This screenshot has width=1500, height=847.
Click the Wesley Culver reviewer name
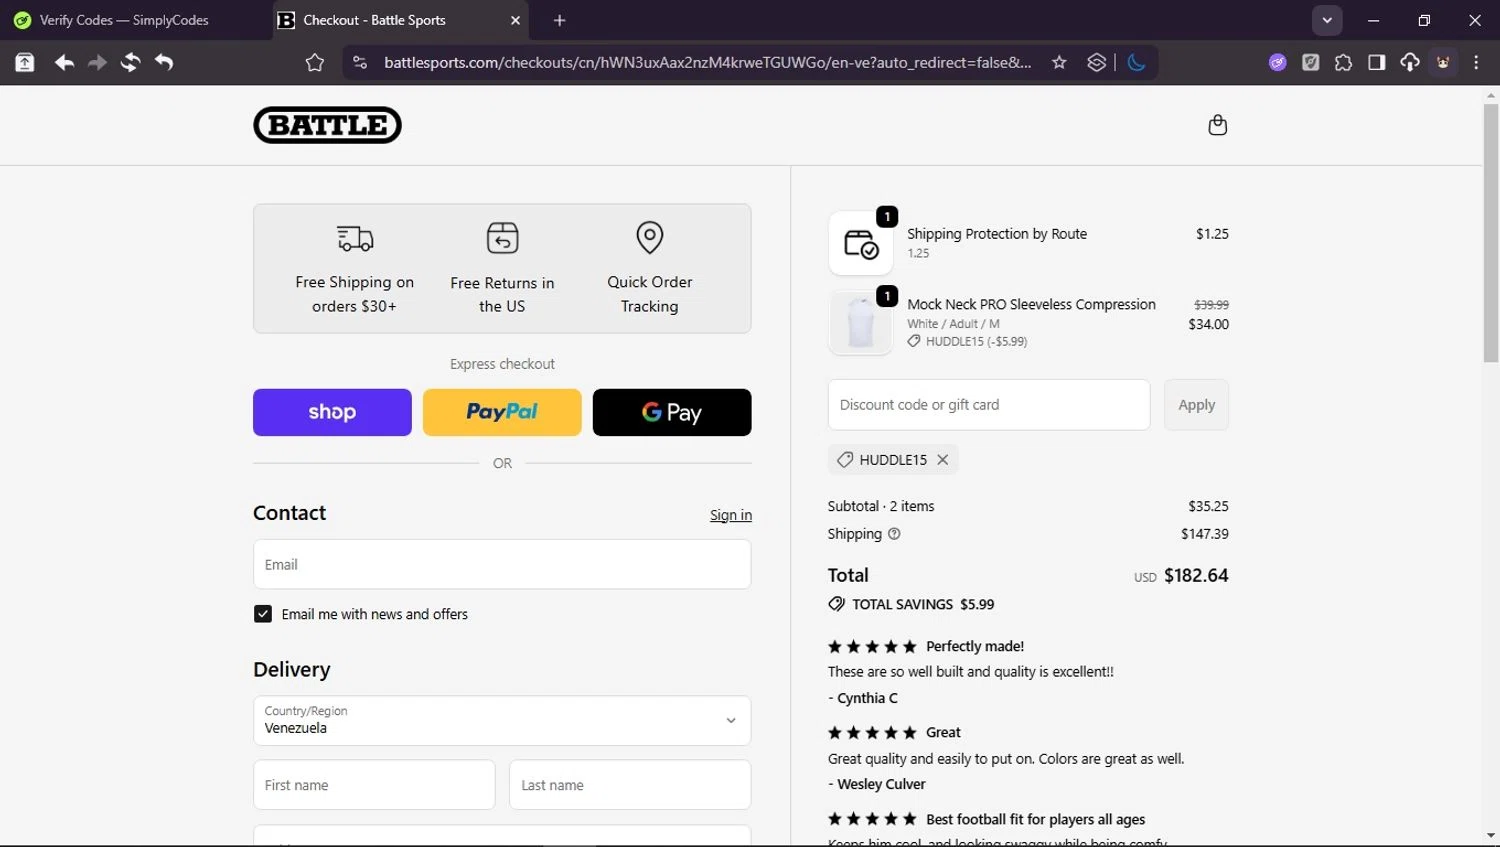[881, 784]
